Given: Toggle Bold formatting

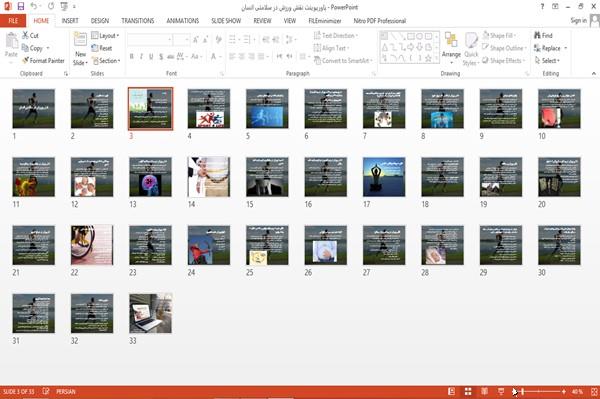Looking at the screenshot, I should tap(132, 57).
